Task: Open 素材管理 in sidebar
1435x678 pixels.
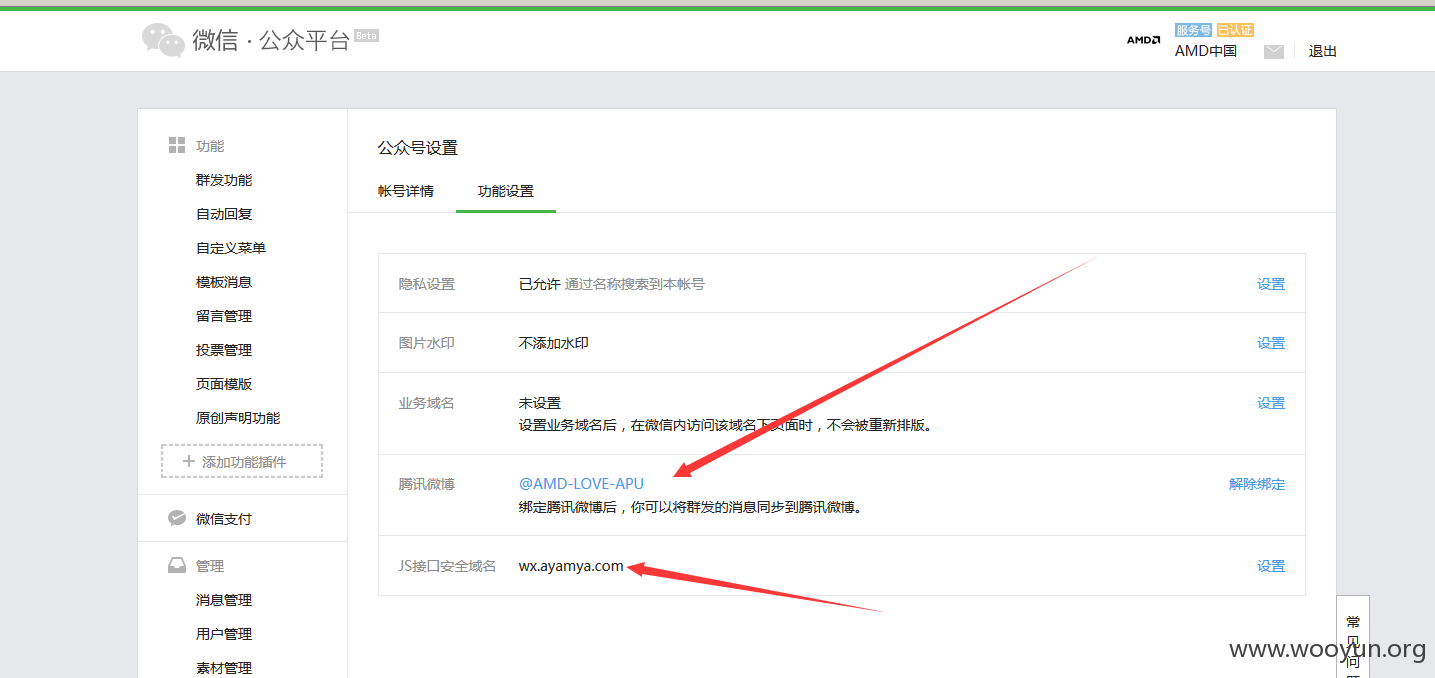Action: coord(224,668)
